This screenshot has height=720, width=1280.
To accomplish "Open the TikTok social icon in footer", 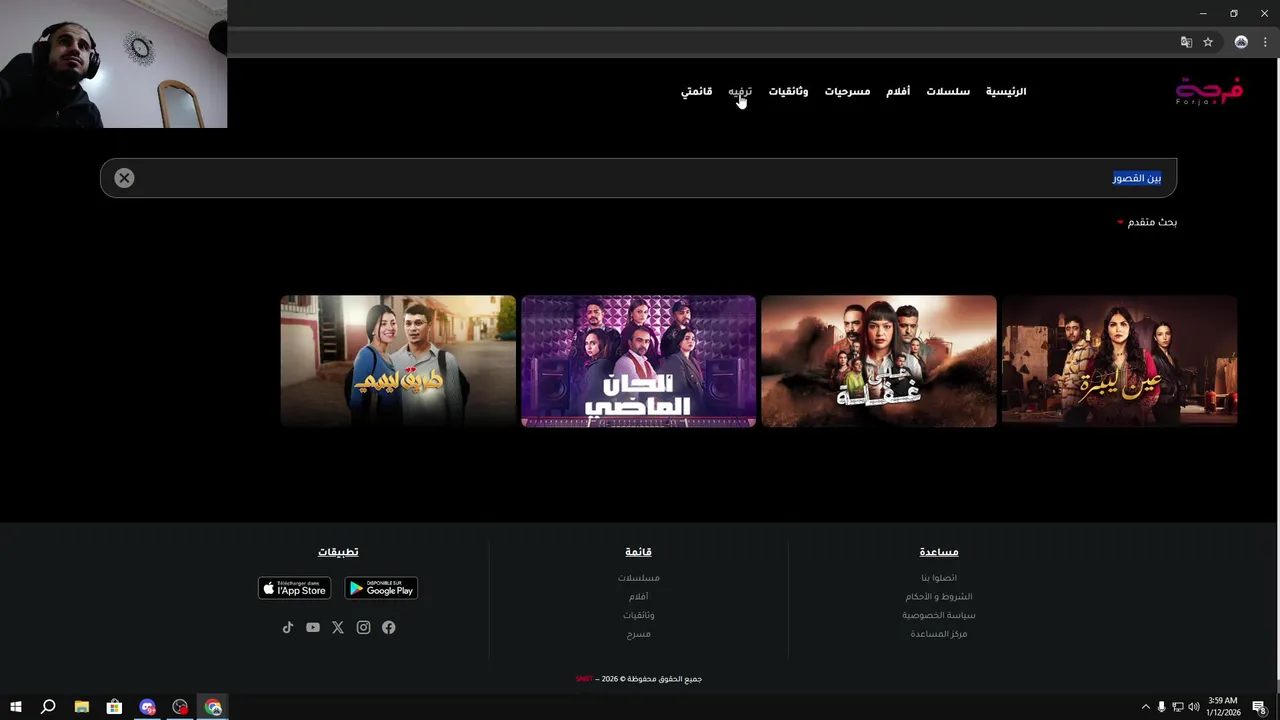I will (x=288, y=627).
